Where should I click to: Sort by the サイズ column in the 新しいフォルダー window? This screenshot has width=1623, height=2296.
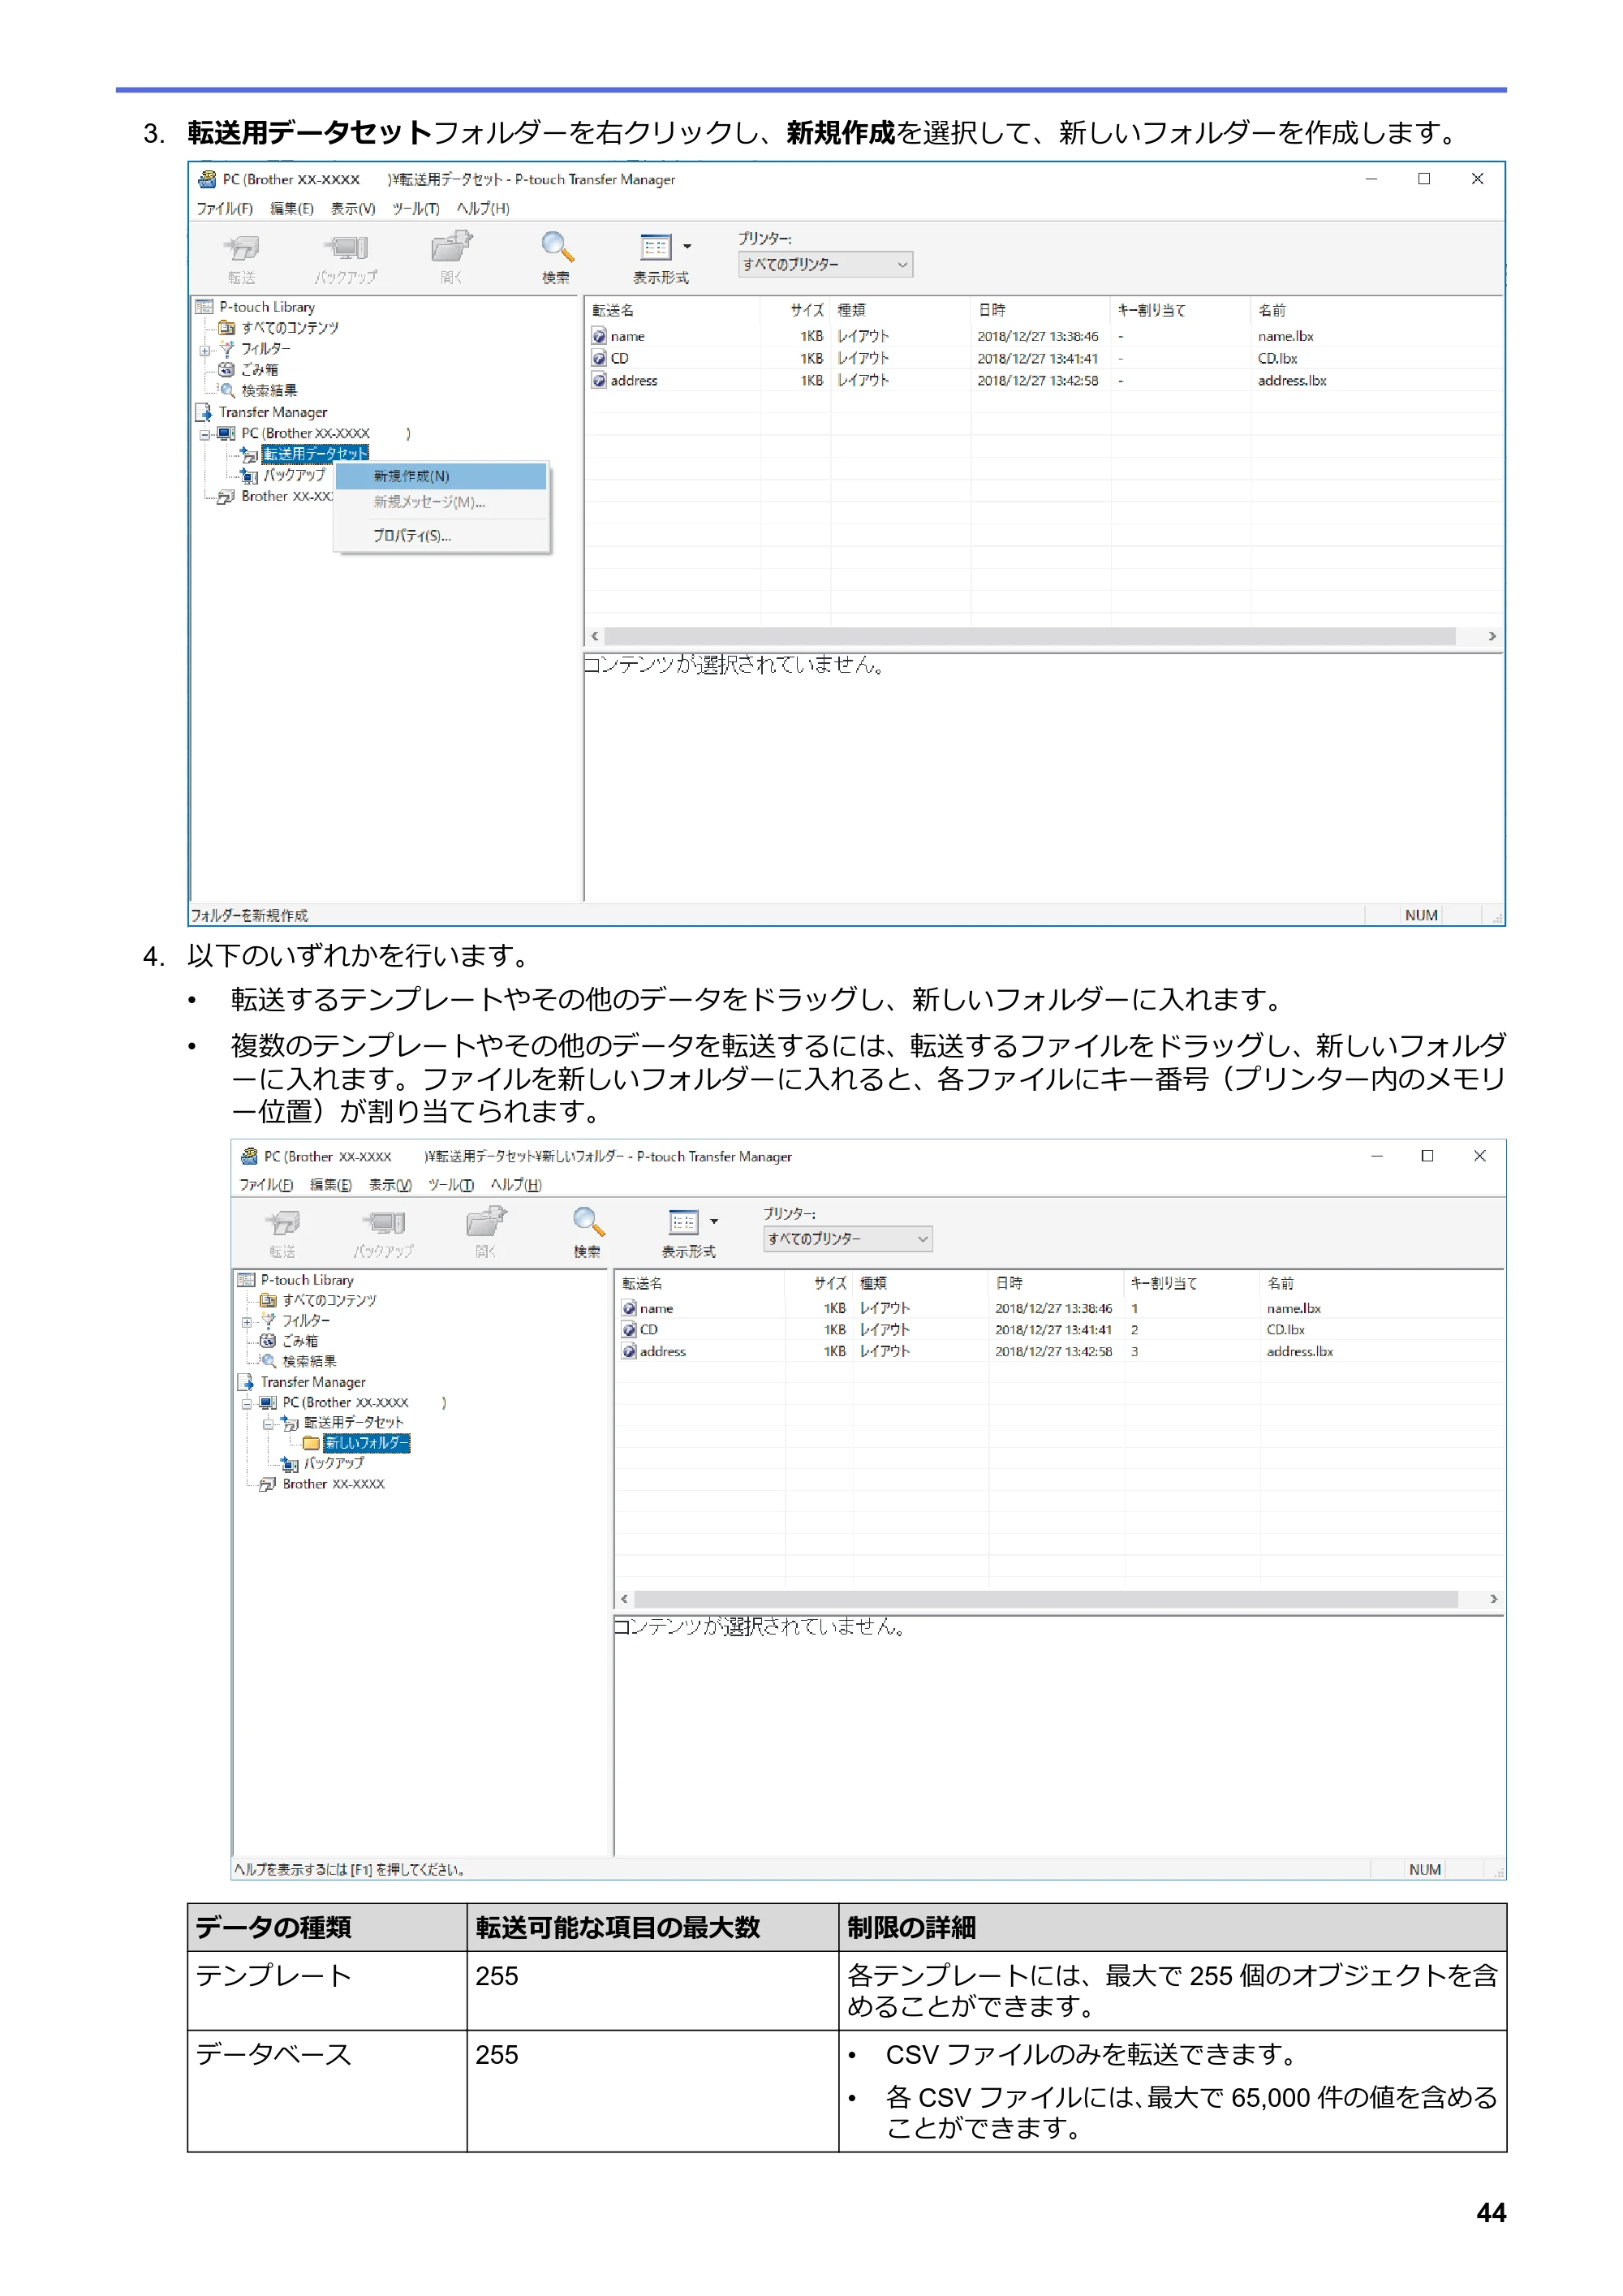(819, 1283)
